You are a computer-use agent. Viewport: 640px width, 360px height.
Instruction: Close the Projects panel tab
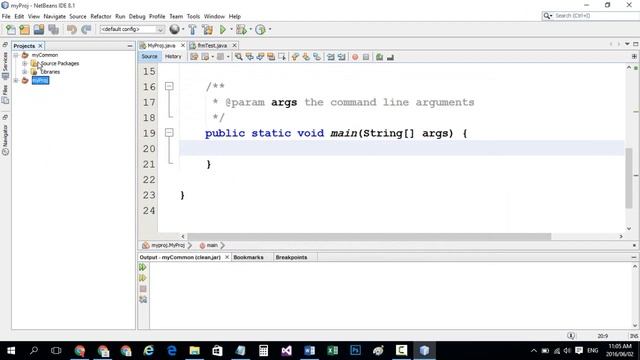tap(40, 46)
